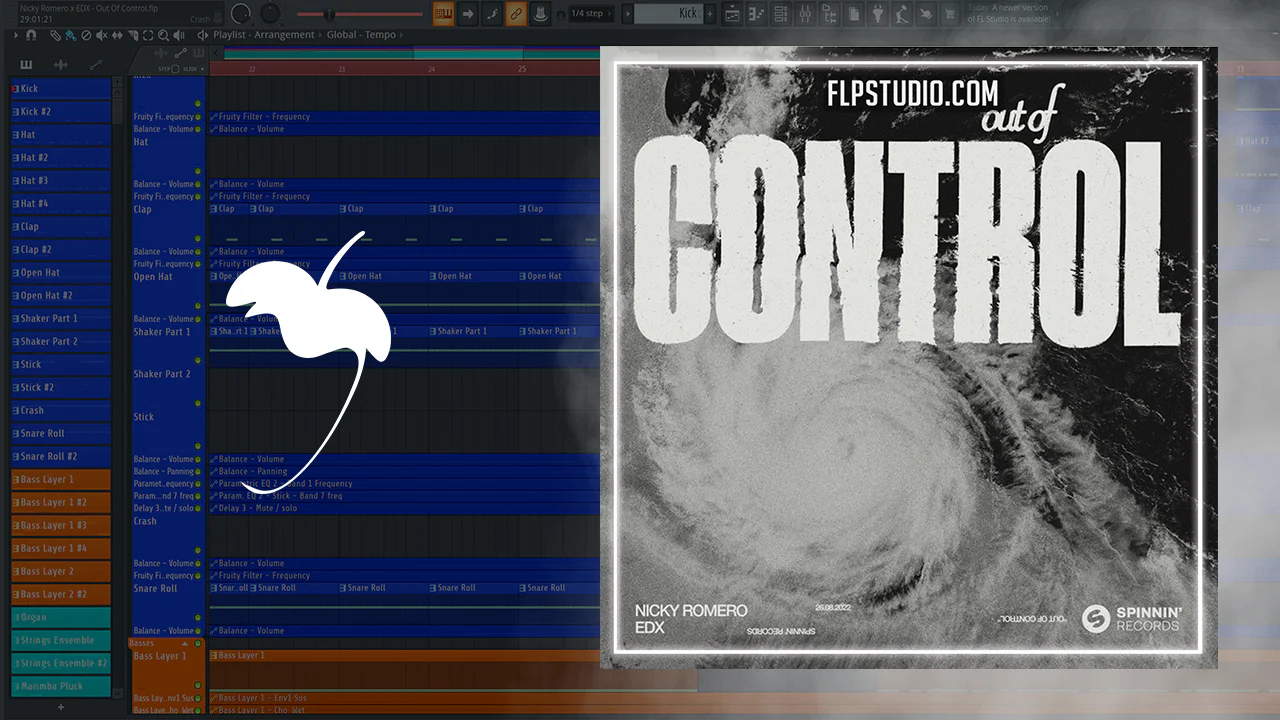Image resolution: width=1280 pixels, height=720 pixels.
Task: Open the Piano roll view icon
Action: [x=757, y=14]
